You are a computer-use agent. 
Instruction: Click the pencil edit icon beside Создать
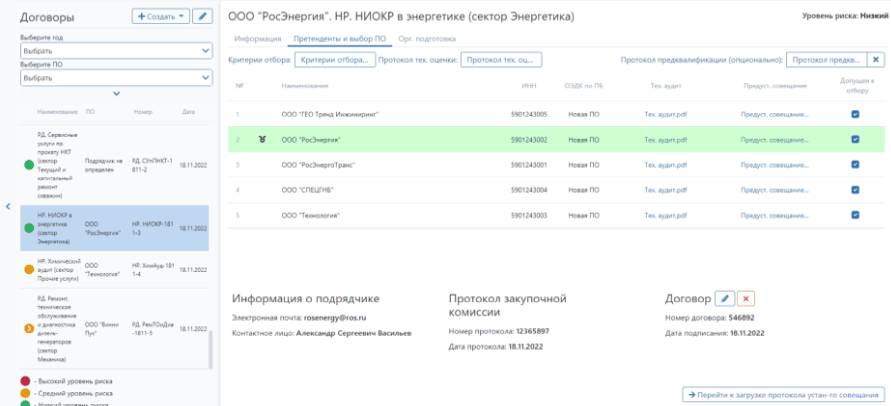pyautogui.click(x=203, y=17)
